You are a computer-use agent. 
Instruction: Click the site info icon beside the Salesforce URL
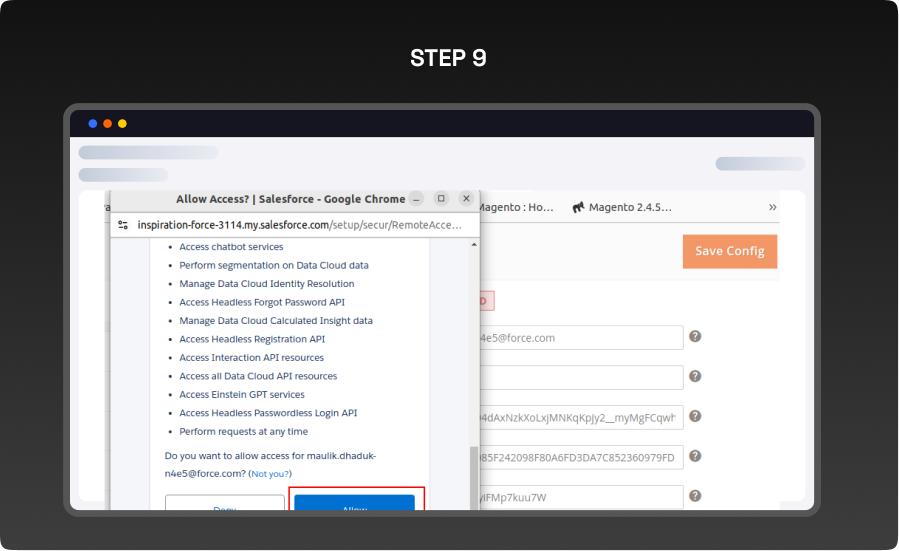coord(123,225)
